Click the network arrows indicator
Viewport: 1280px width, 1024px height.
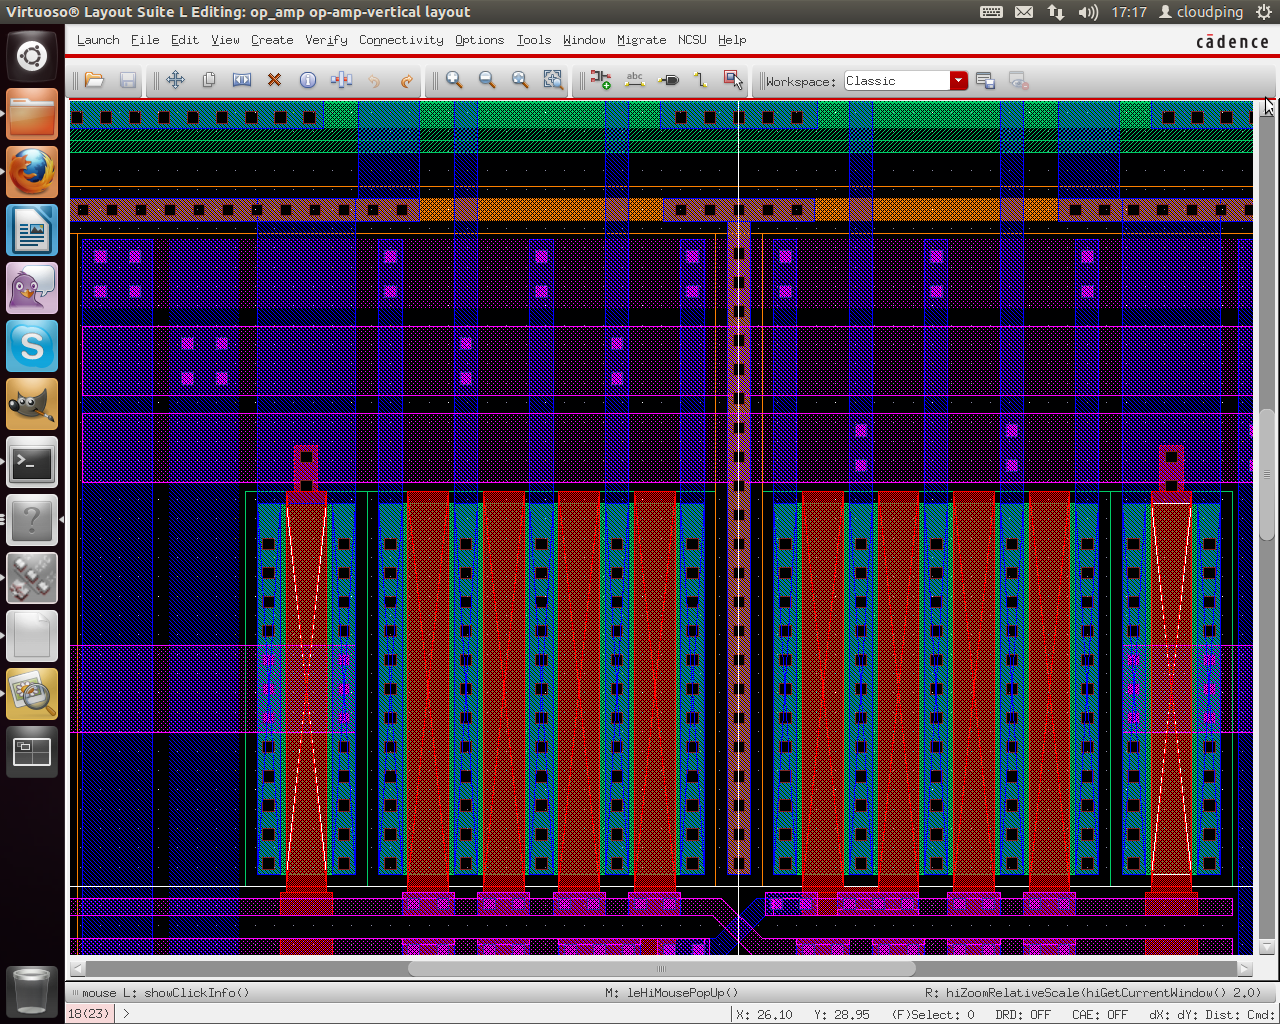pos(1056,12)
